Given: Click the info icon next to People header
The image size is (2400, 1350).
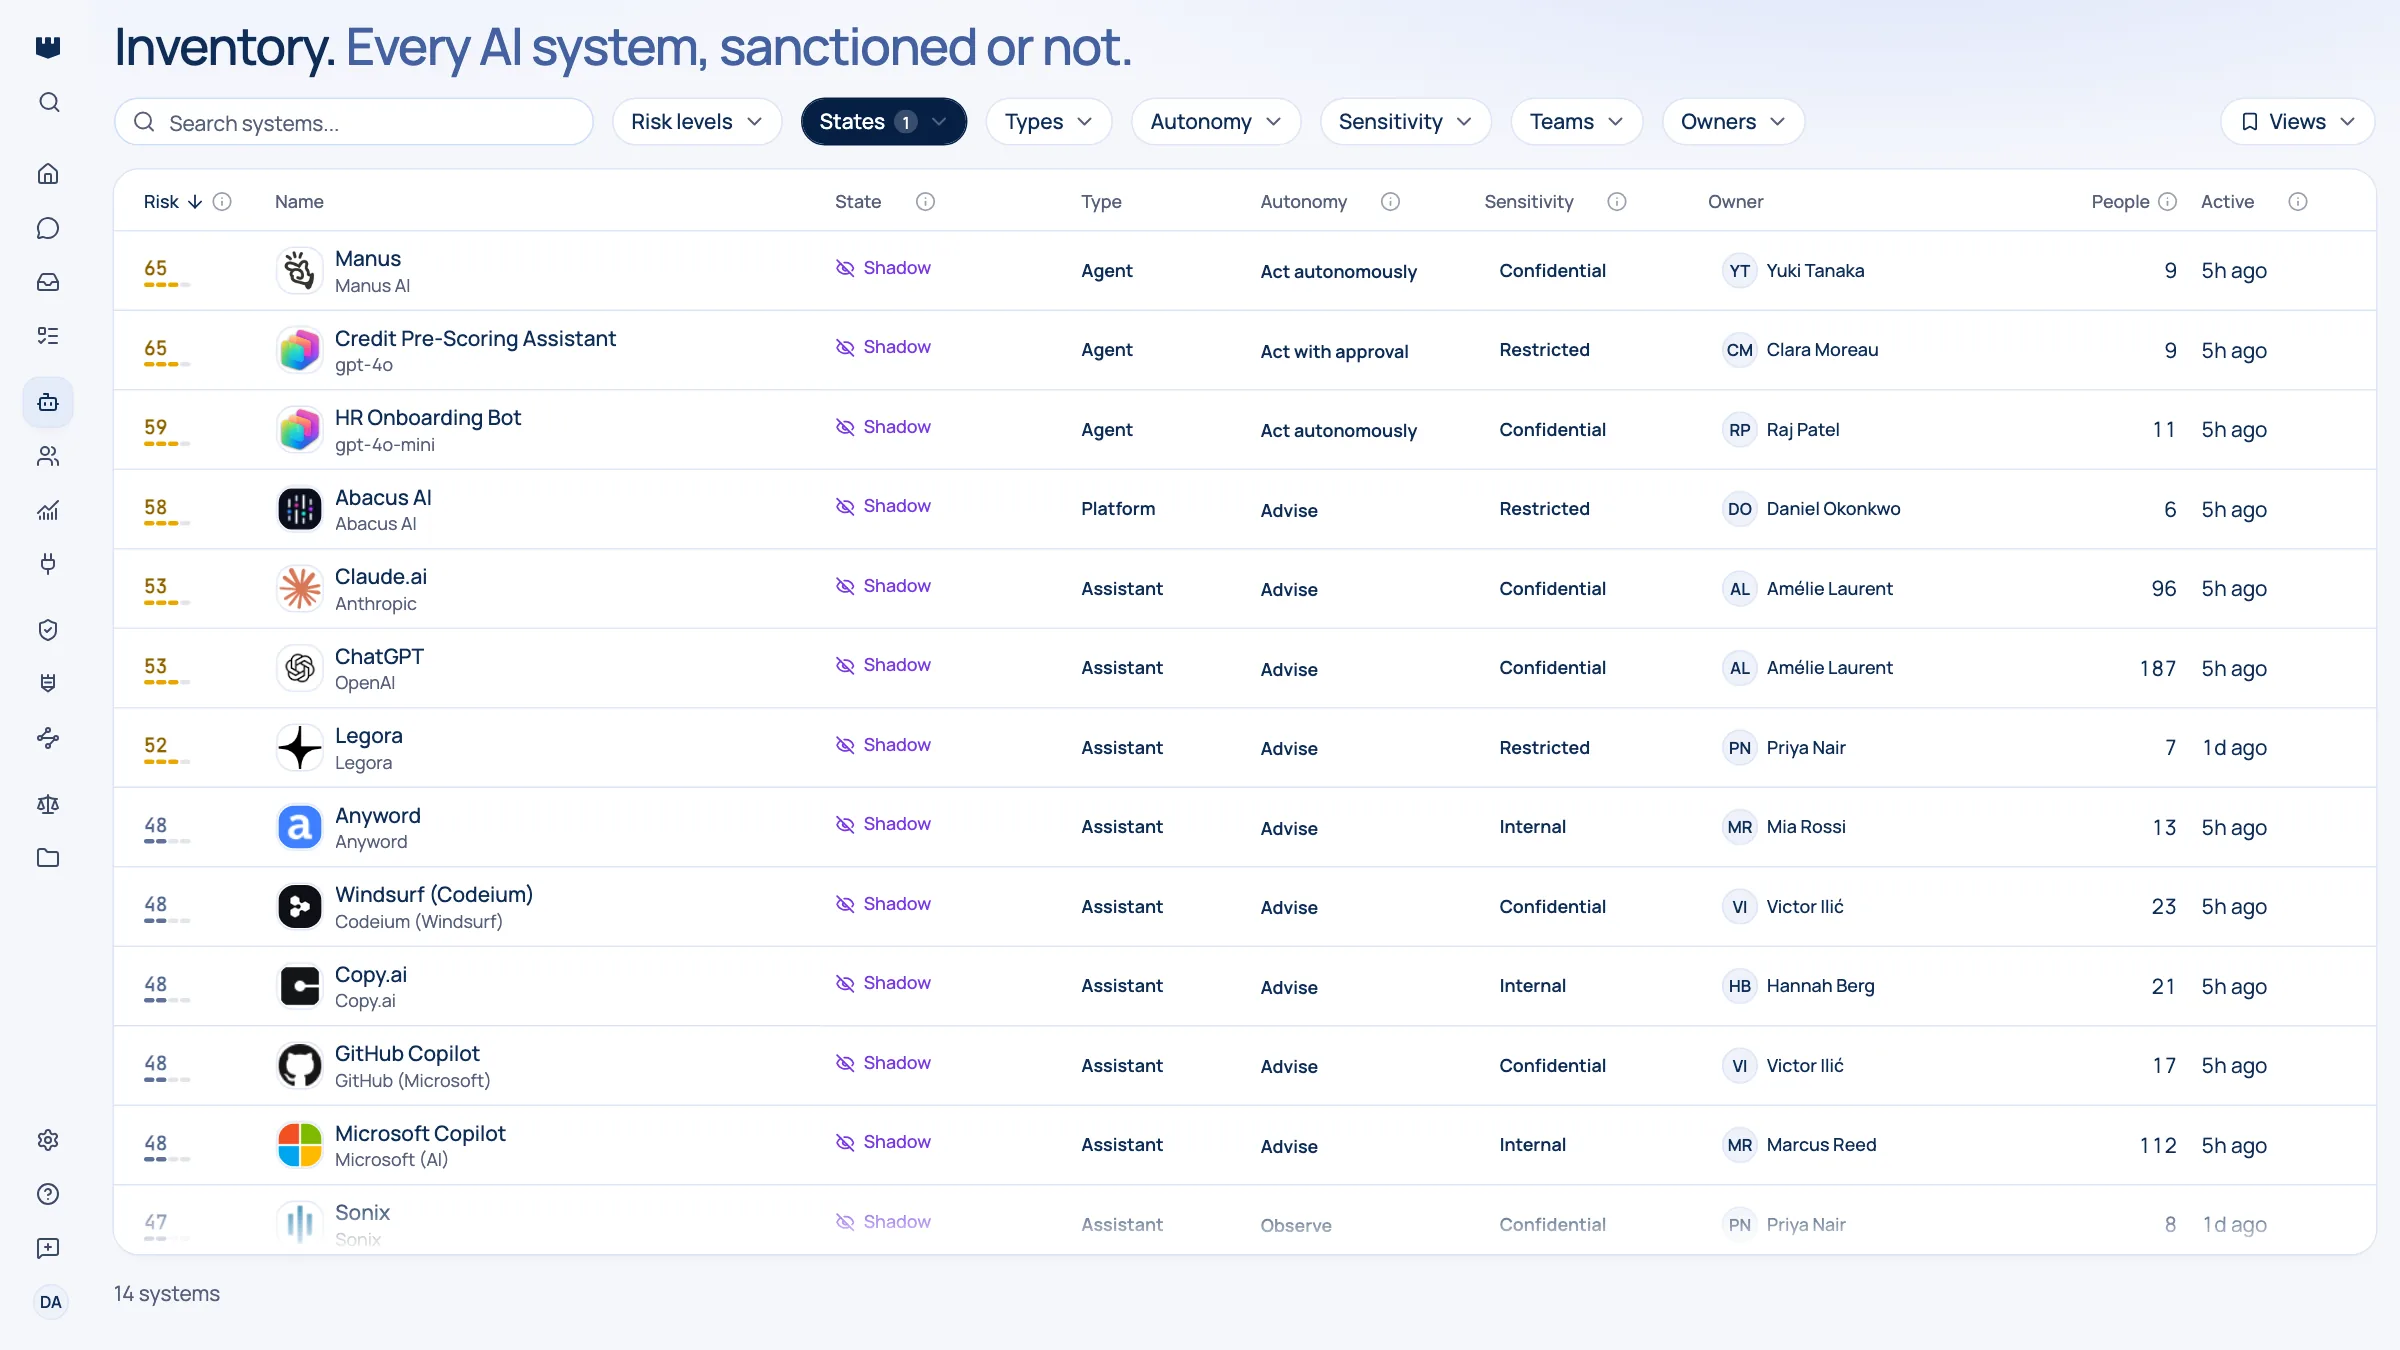Looking at the screenshot, I should (x=2168, y=202).
